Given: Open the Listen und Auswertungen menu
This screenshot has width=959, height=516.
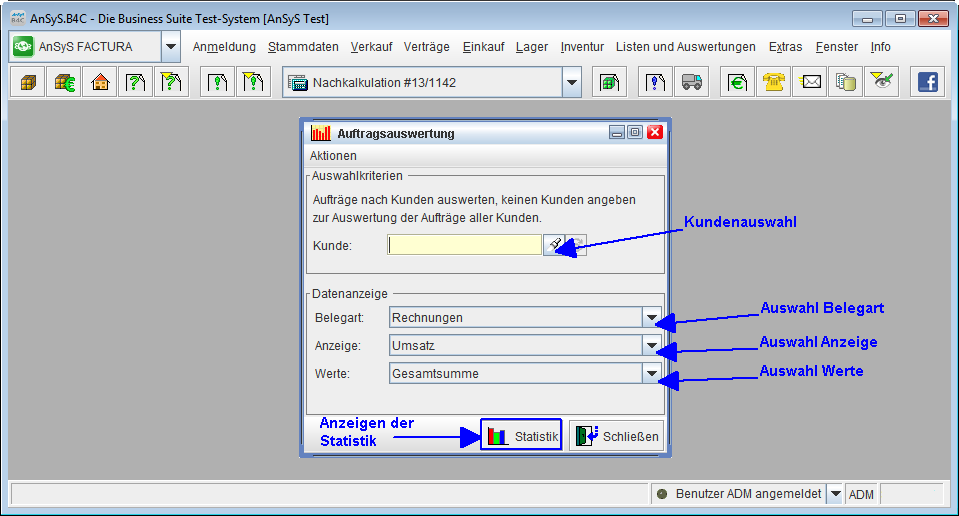Looking at the screenshot, I should (x=685, y=47).
